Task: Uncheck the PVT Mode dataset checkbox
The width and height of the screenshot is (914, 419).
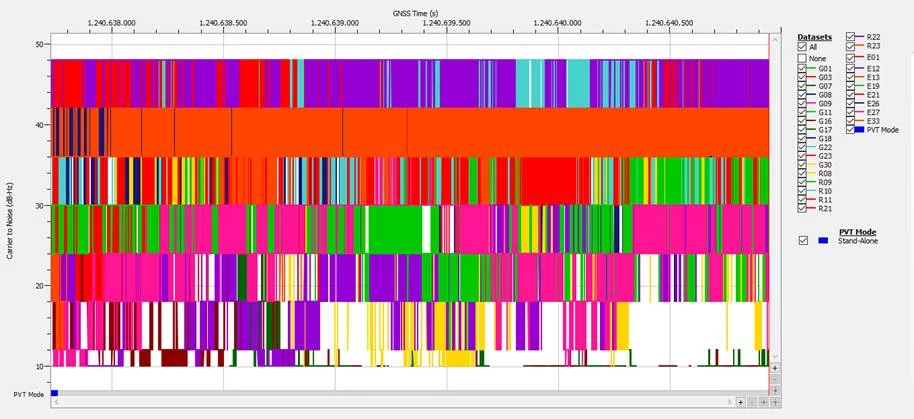Action: click(851, 130)
